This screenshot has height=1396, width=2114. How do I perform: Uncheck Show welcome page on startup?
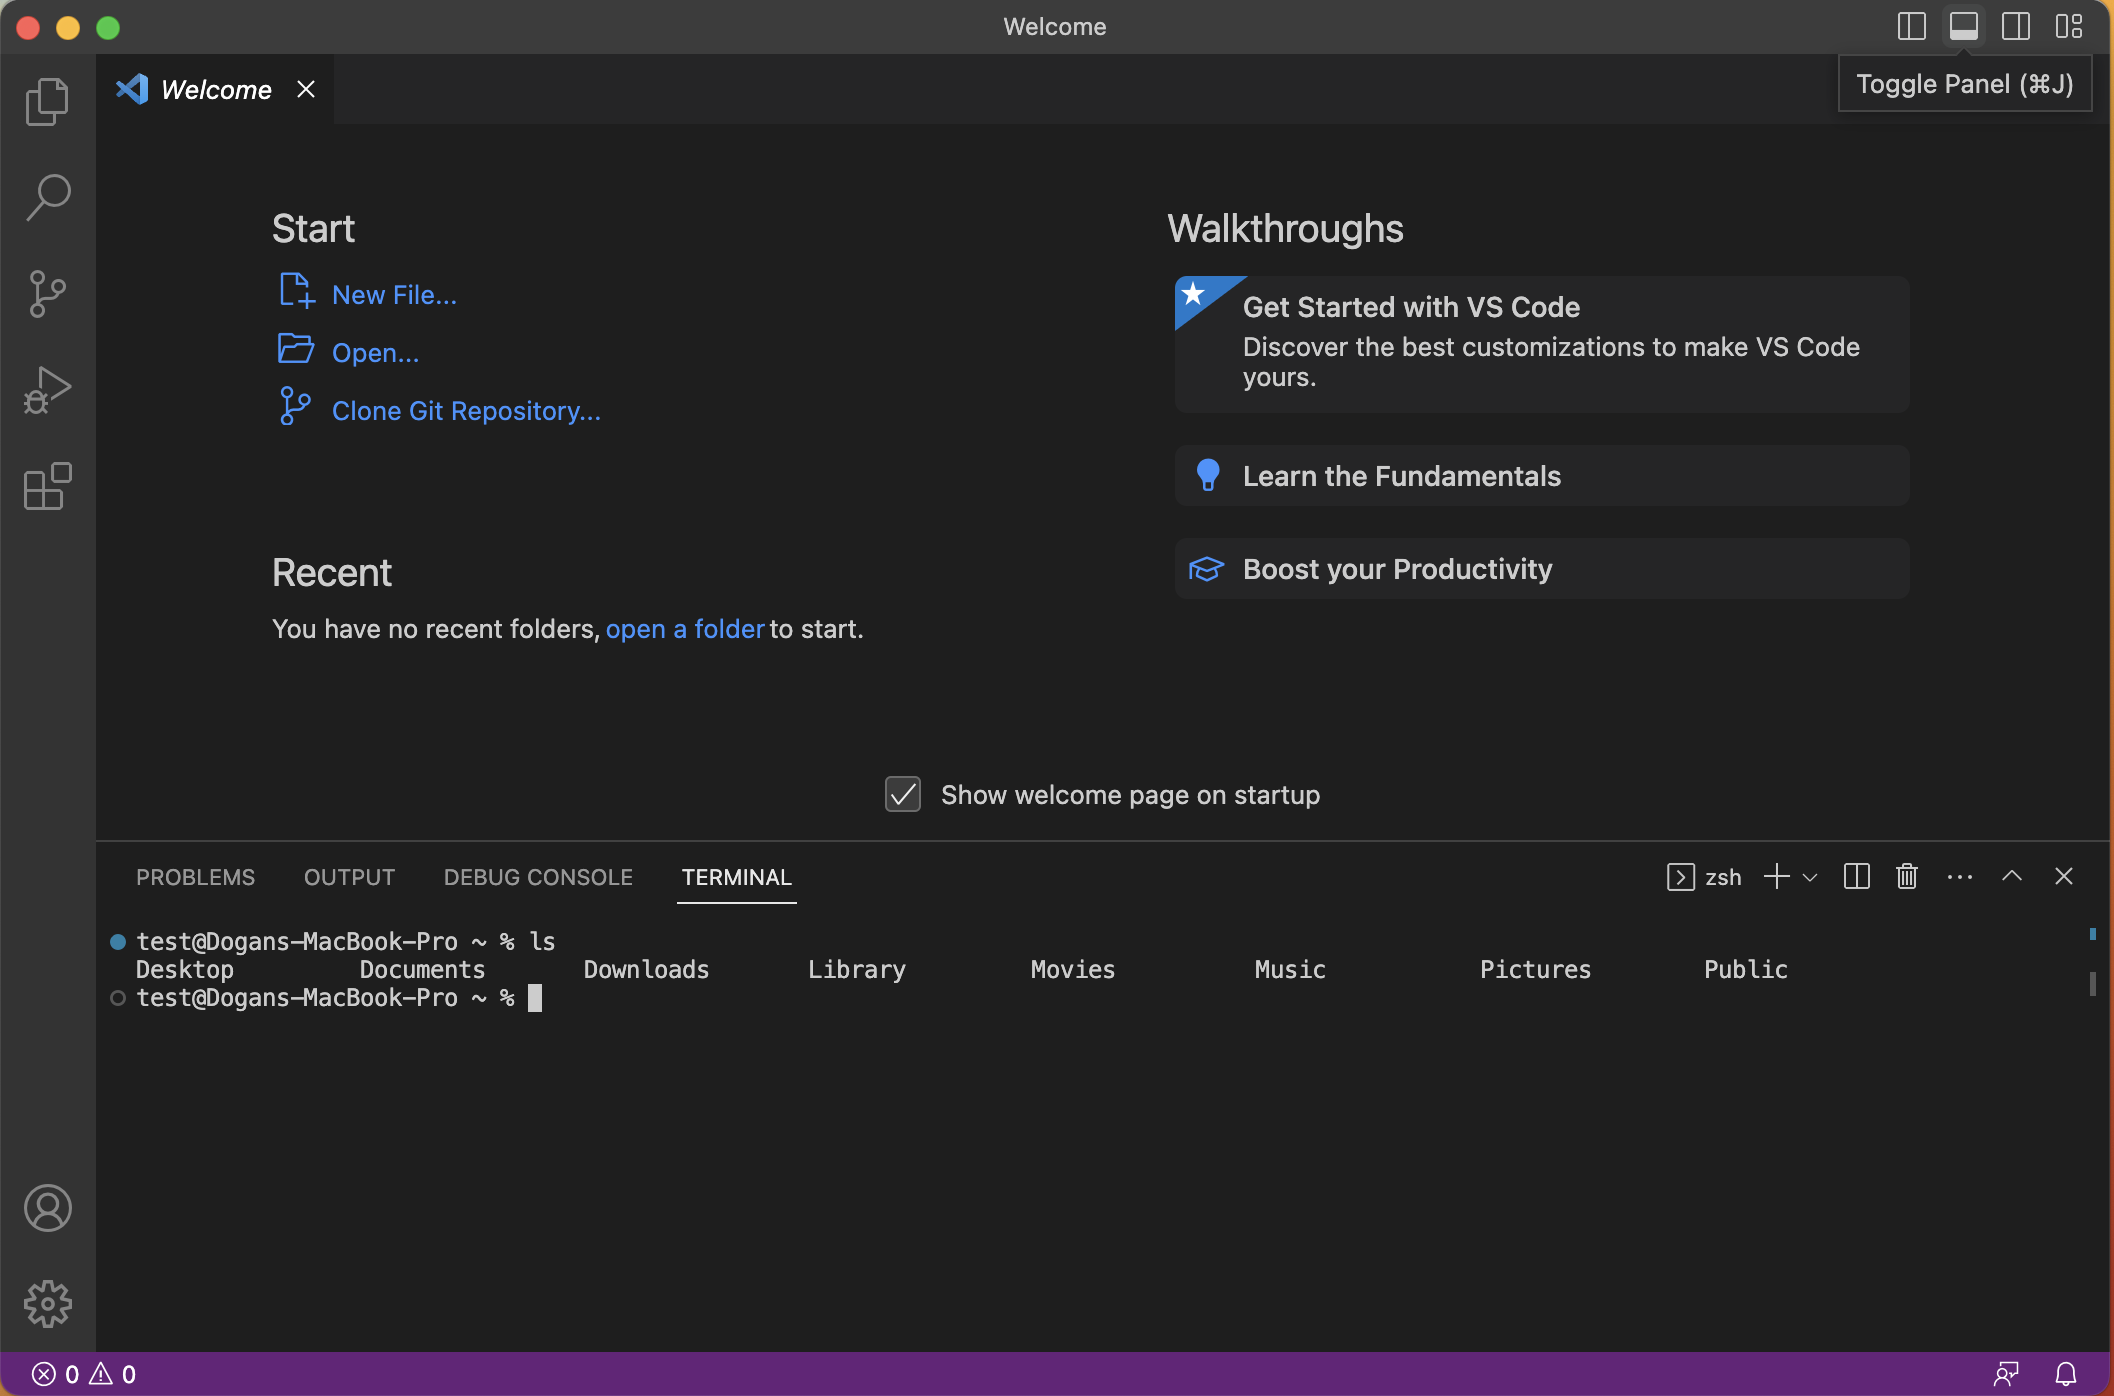(x=903, y=795)
